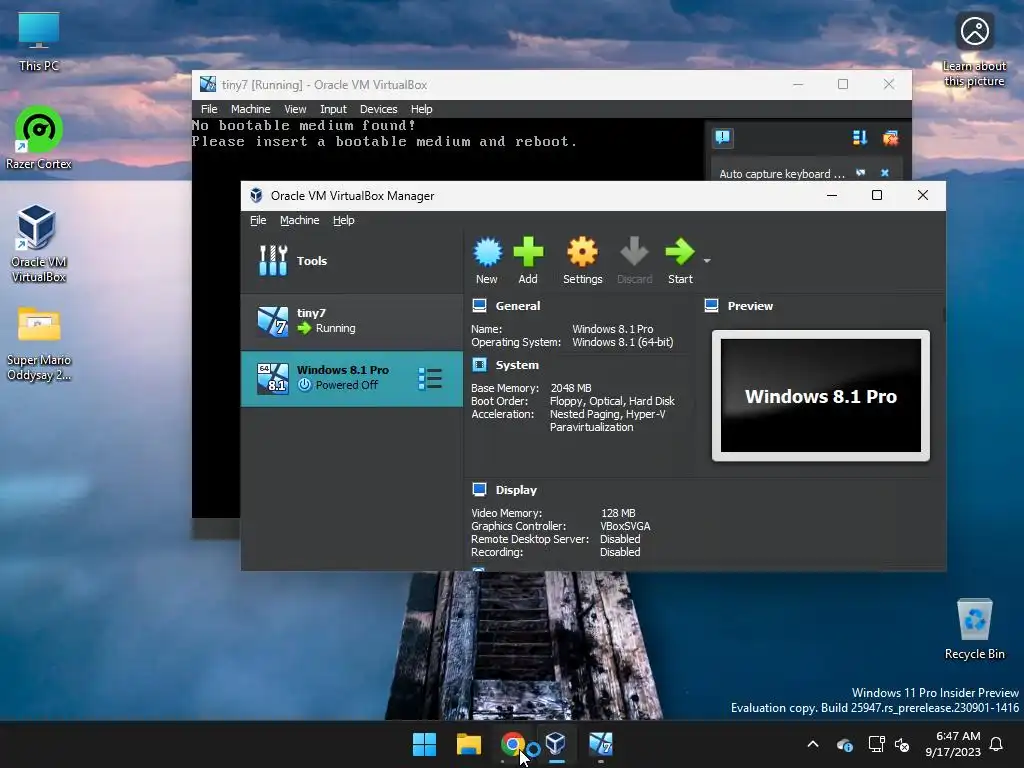Click the General section header icon
Image resolution: width=1024 pixels, height=768 pixels.
tap(479, 306)
